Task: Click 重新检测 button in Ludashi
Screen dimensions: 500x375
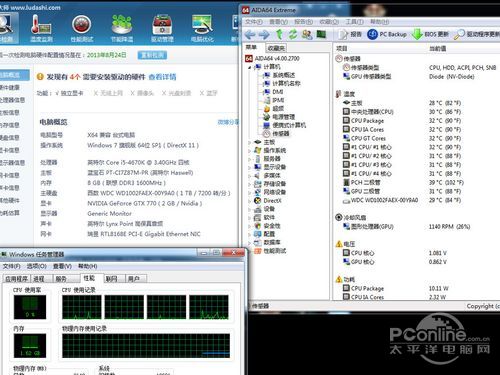Action: [x=152, y=55]
